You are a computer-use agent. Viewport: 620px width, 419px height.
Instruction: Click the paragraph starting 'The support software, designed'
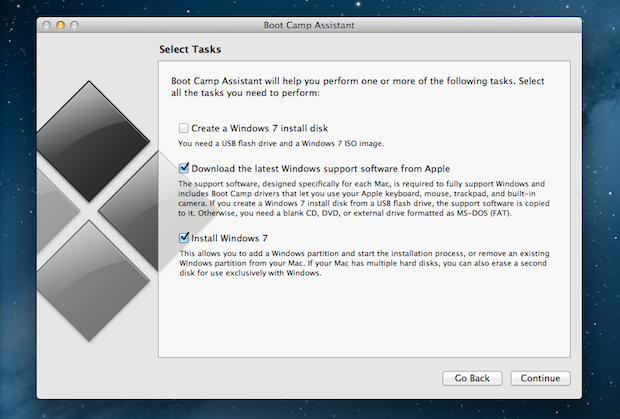[x=364, y=198]
